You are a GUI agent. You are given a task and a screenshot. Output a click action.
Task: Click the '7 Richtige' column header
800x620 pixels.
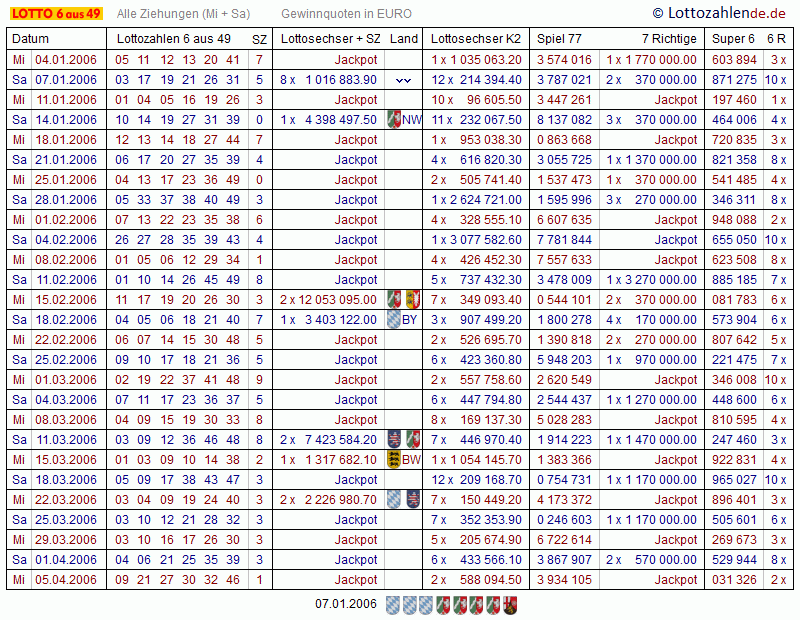coord(669,39)
